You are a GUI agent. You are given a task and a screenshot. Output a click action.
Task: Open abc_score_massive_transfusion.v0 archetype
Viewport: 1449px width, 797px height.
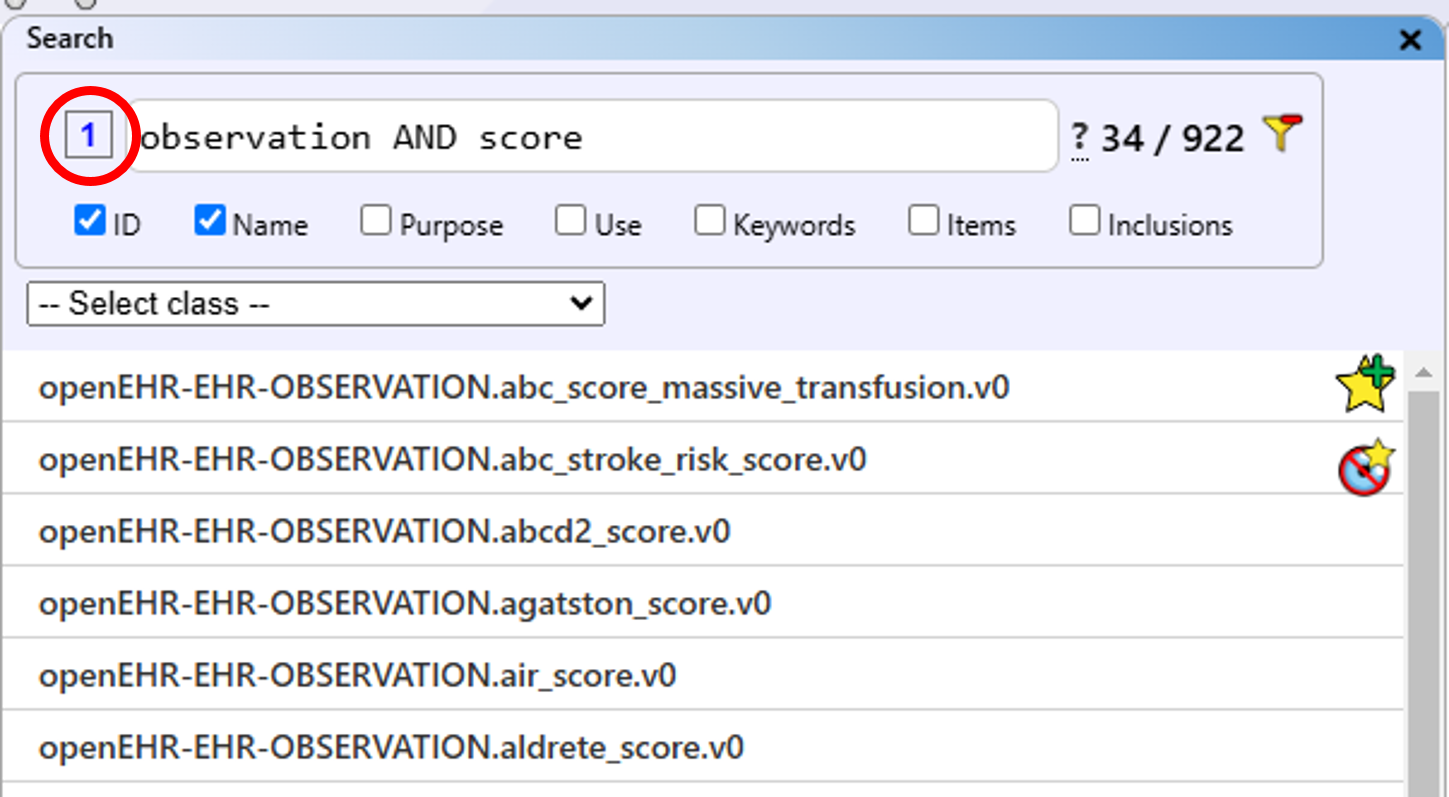pyautogui.click(x=523, y=387)
